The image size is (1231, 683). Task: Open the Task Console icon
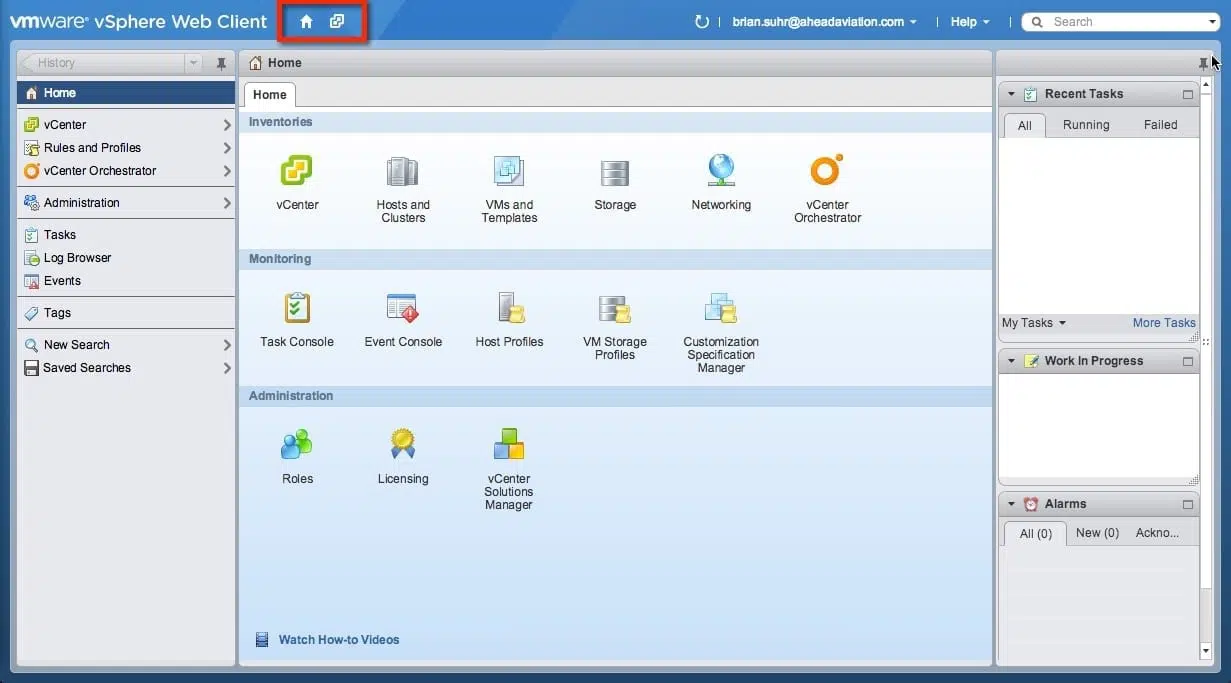[297, 308]
